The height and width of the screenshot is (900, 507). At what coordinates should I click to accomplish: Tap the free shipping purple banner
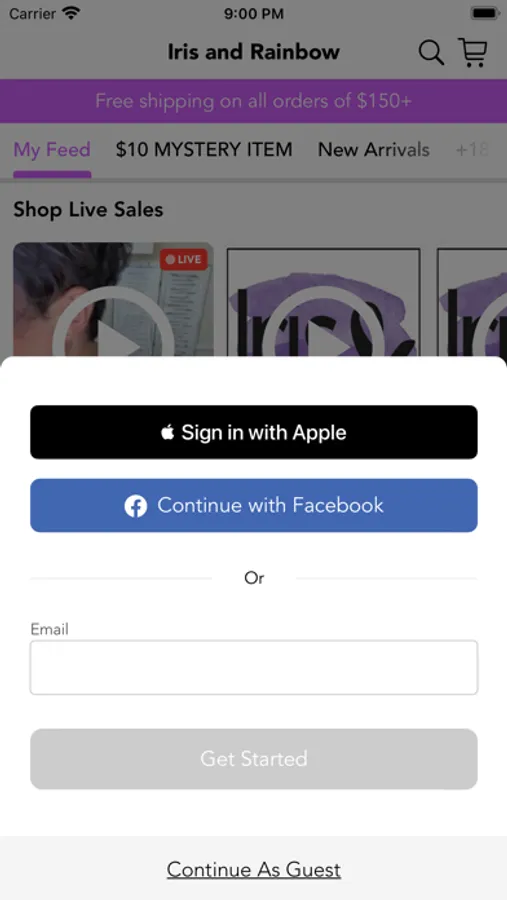pyautogui.click(x=253, y=101)
